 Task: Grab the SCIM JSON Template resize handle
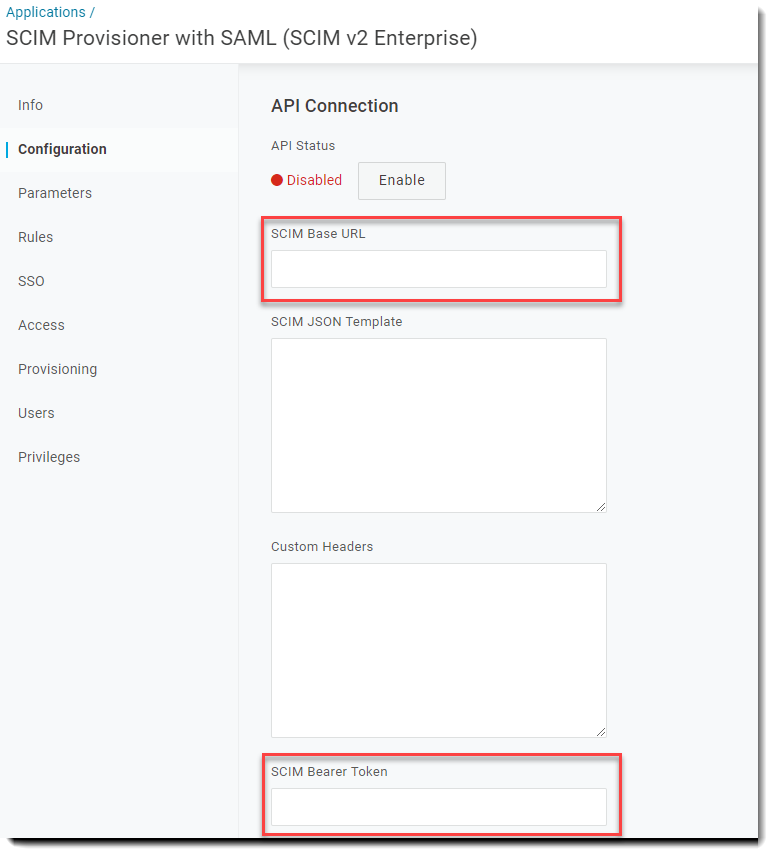pyautogui.click(x=601, y=507)
